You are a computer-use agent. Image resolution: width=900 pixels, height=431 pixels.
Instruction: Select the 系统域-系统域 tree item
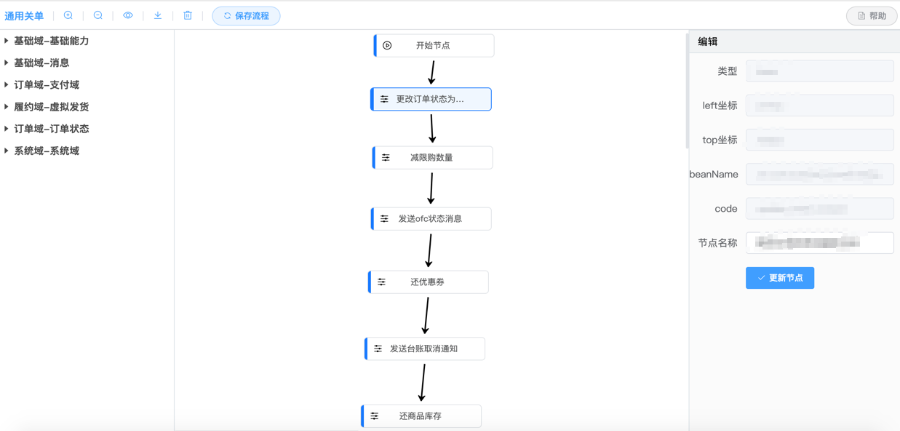[46, 151]
